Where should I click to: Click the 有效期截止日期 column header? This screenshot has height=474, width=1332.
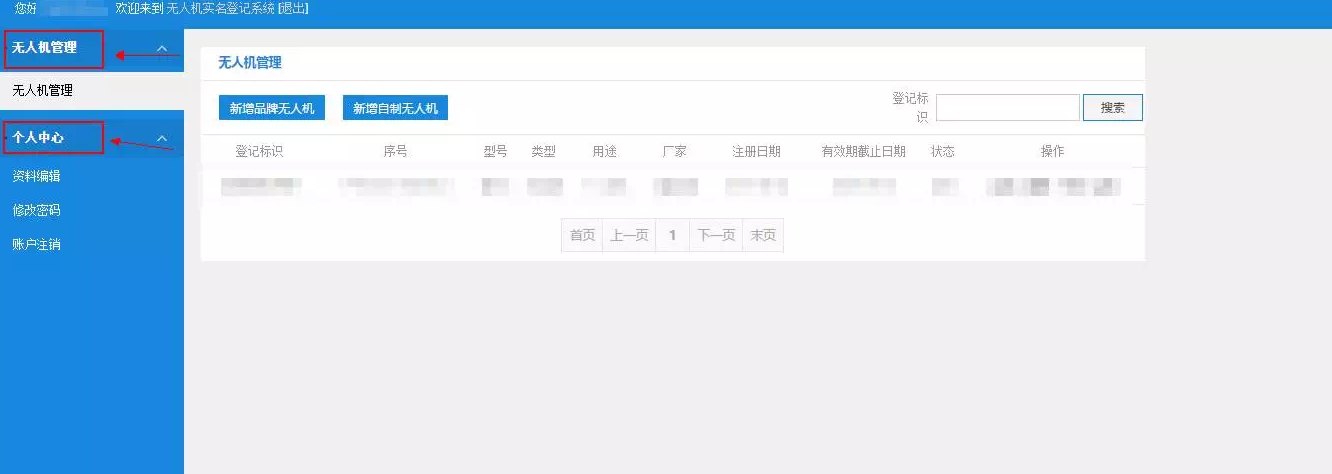pos(863,152)
